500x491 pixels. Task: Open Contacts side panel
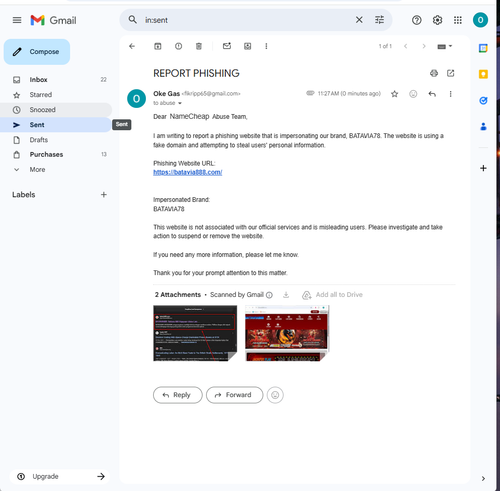[483, 126]
